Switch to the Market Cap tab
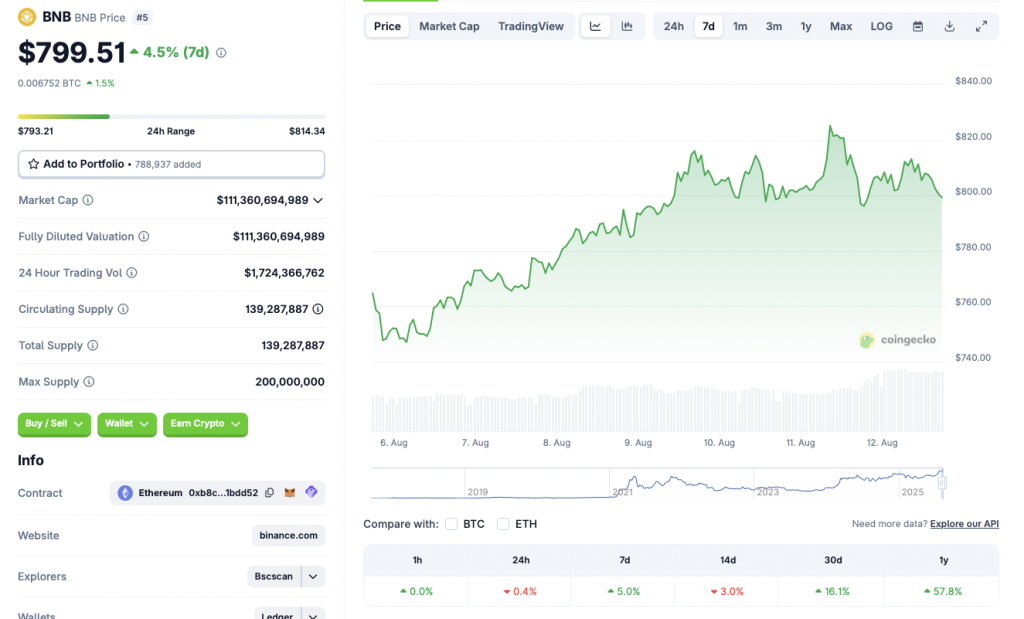The width and height of the screenshot is (1024, 619). click(449, 26)
